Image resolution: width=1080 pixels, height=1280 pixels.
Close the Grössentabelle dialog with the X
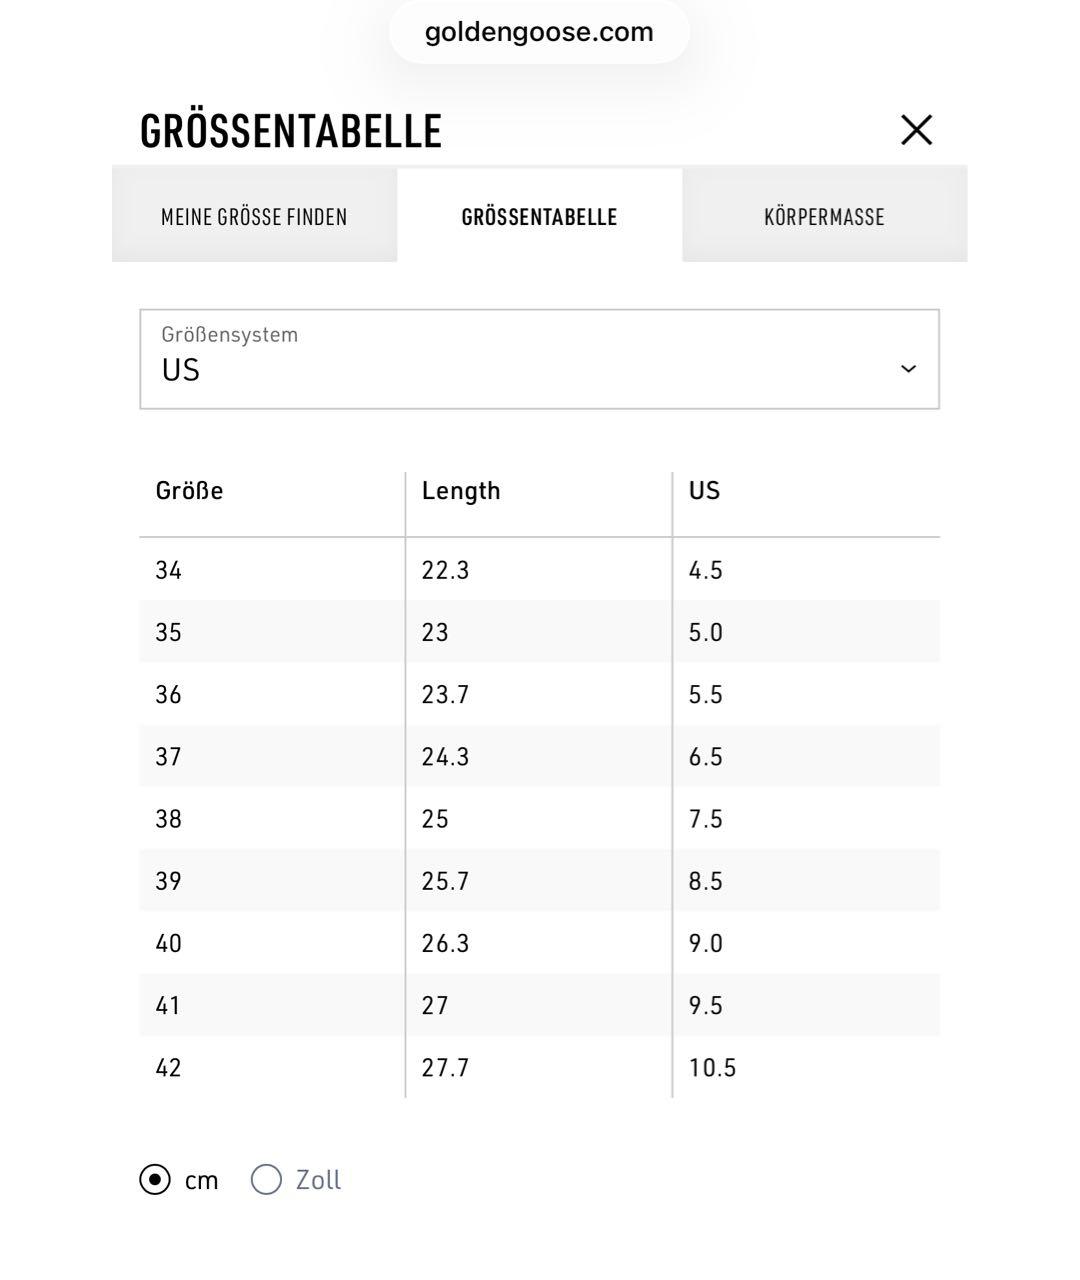[x=916, y=130]
